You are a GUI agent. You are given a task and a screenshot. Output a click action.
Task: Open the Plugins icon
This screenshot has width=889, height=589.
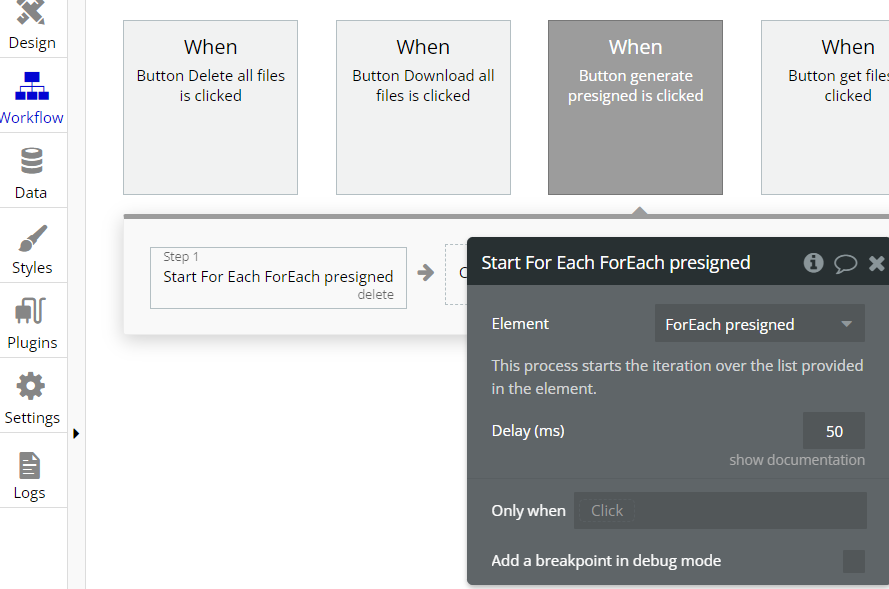point(32,312)
